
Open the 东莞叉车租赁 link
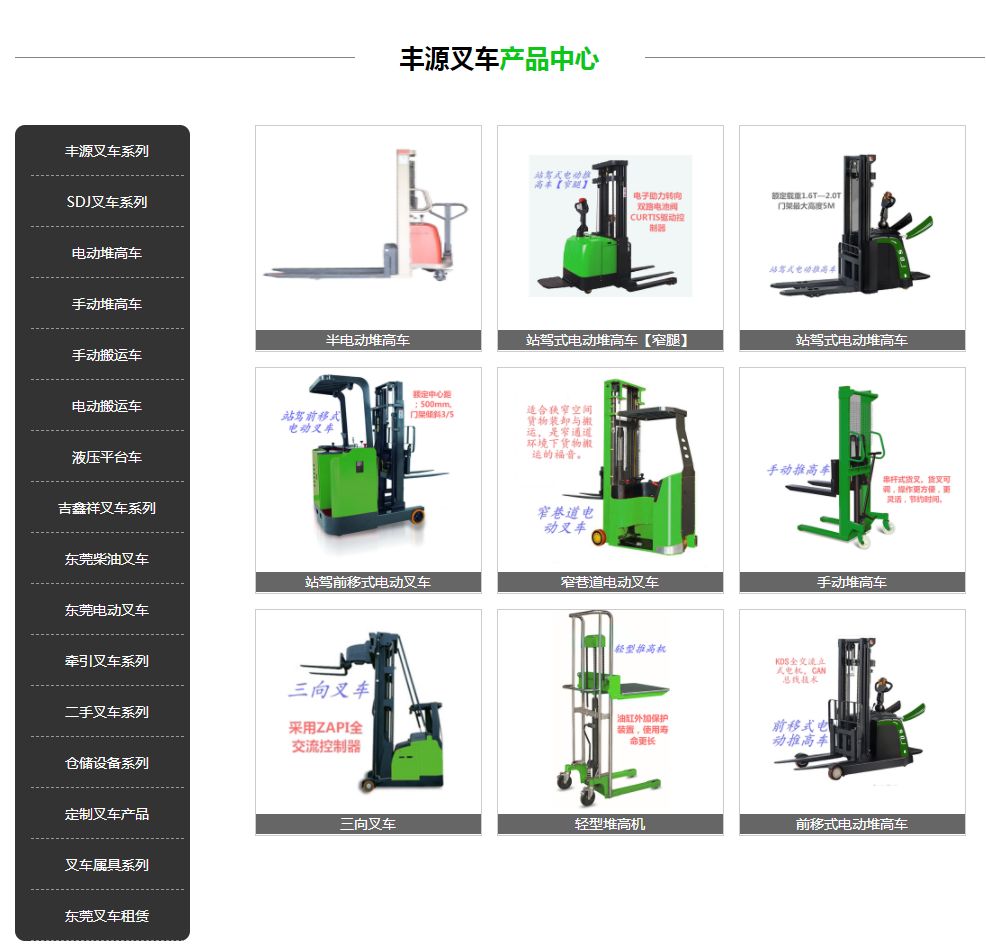(107, 916)
